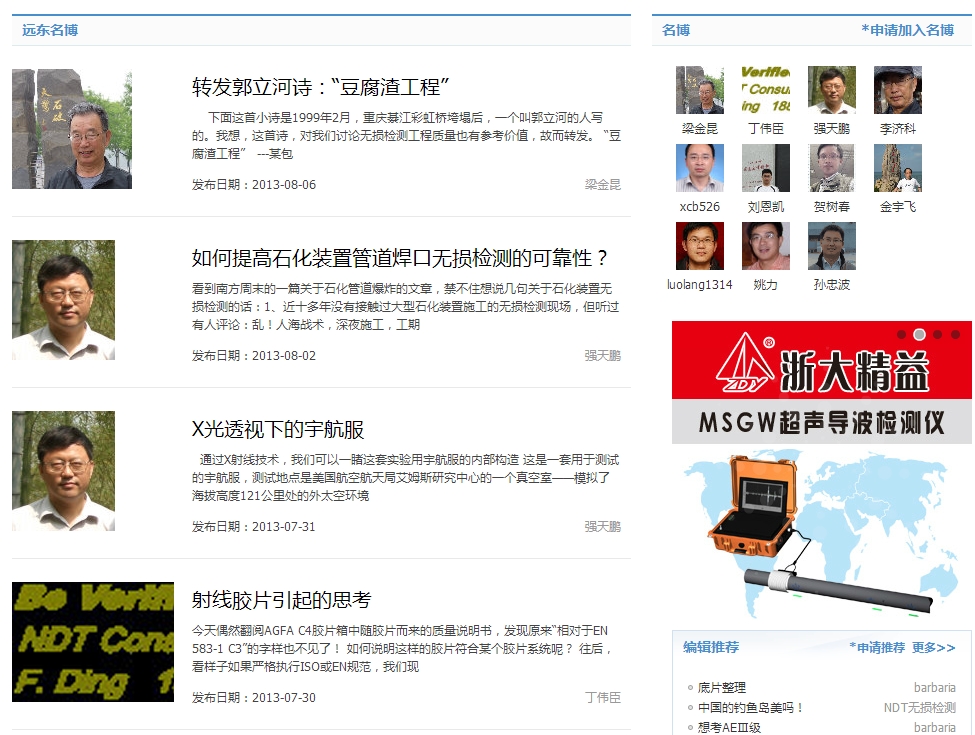This screenshot has width=975, height=735.
Task: Click 浙大精益 MSGW超声导波检测仪 banner ad
Action: pos(821,471)
